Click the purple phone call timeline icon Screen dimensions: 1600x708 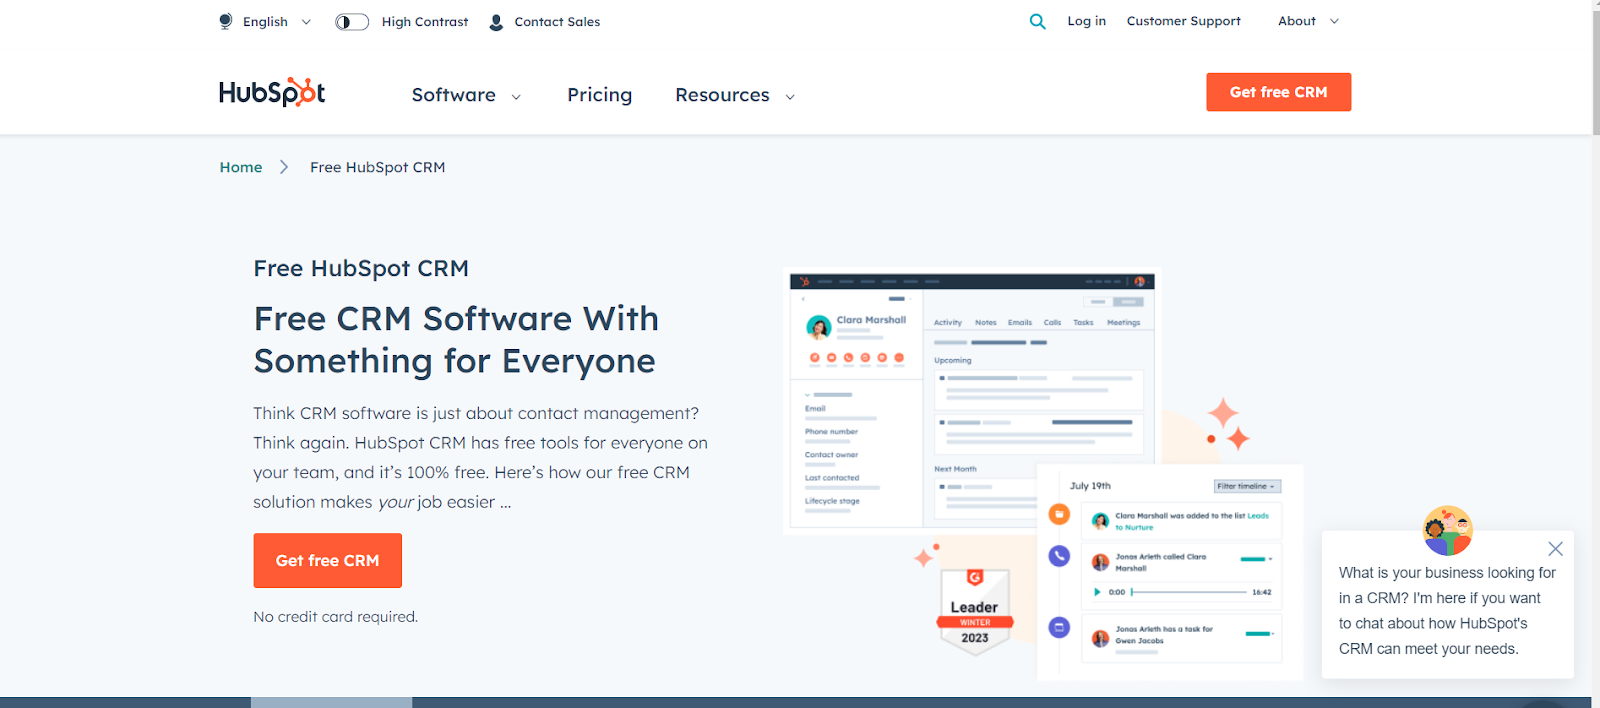1059,556
